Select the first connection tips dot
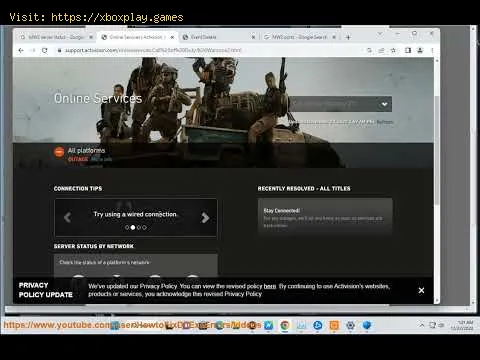480x360 pixels. [x=127, y=228]
